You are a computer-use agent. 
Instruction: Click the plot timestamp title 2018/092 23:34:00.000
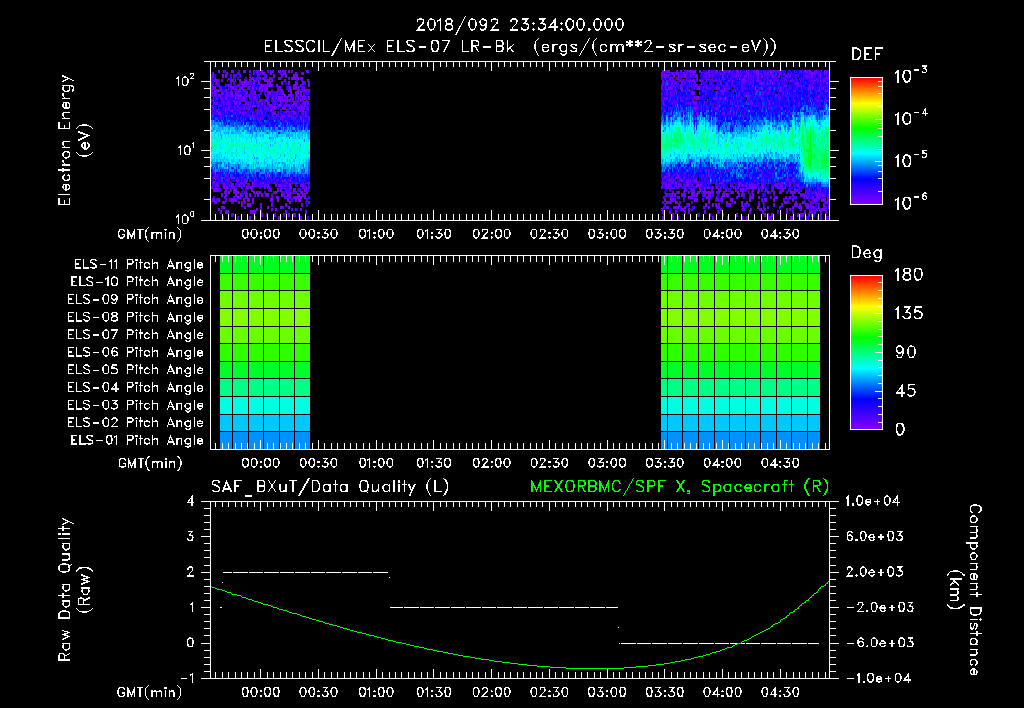(520, 25)
